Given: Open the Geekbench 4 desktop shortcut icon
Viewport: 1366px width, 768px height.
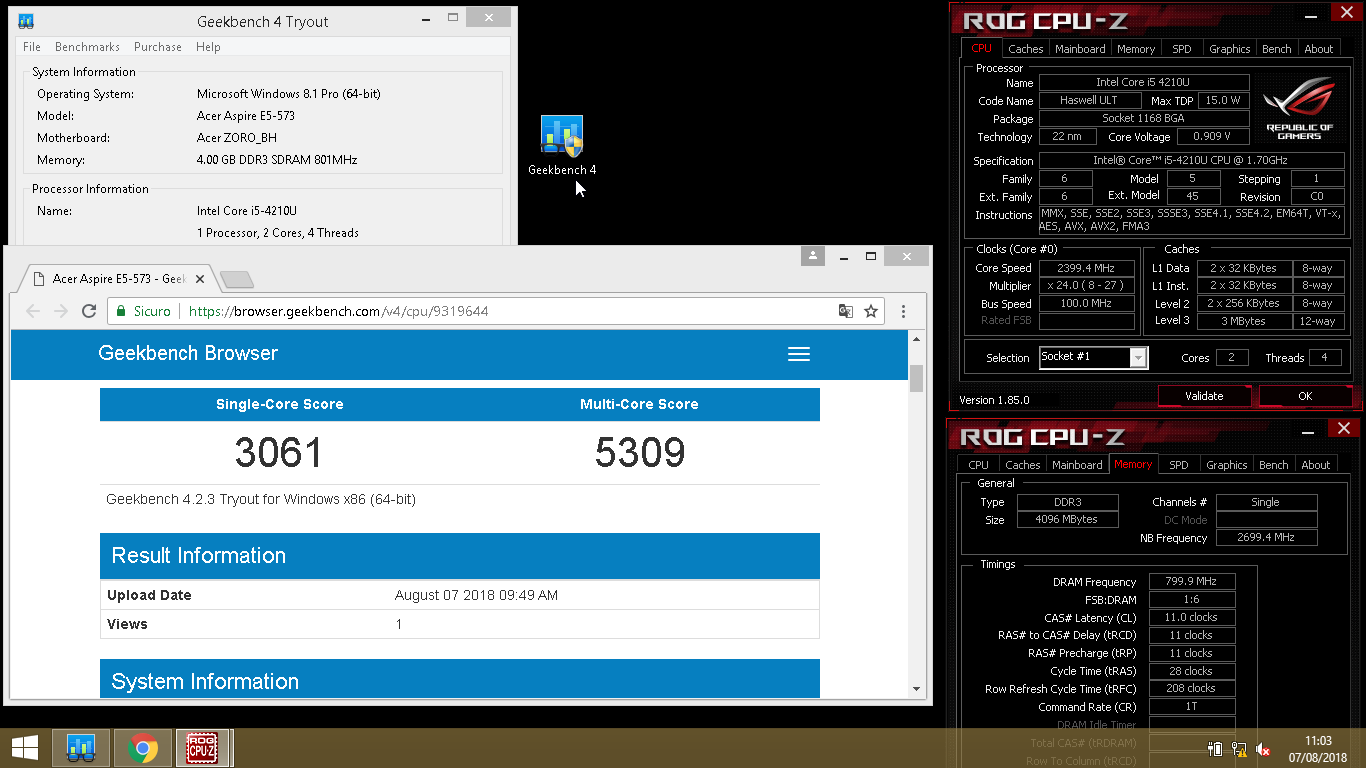Looking at the screenshot, I should click(562, 136).
